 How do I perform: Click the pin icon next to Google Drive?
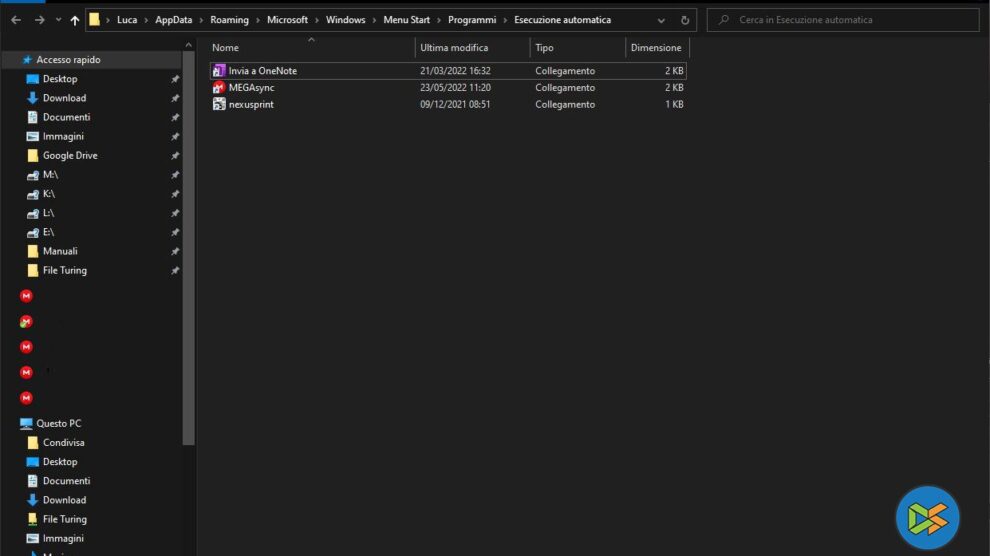(175, 156)
